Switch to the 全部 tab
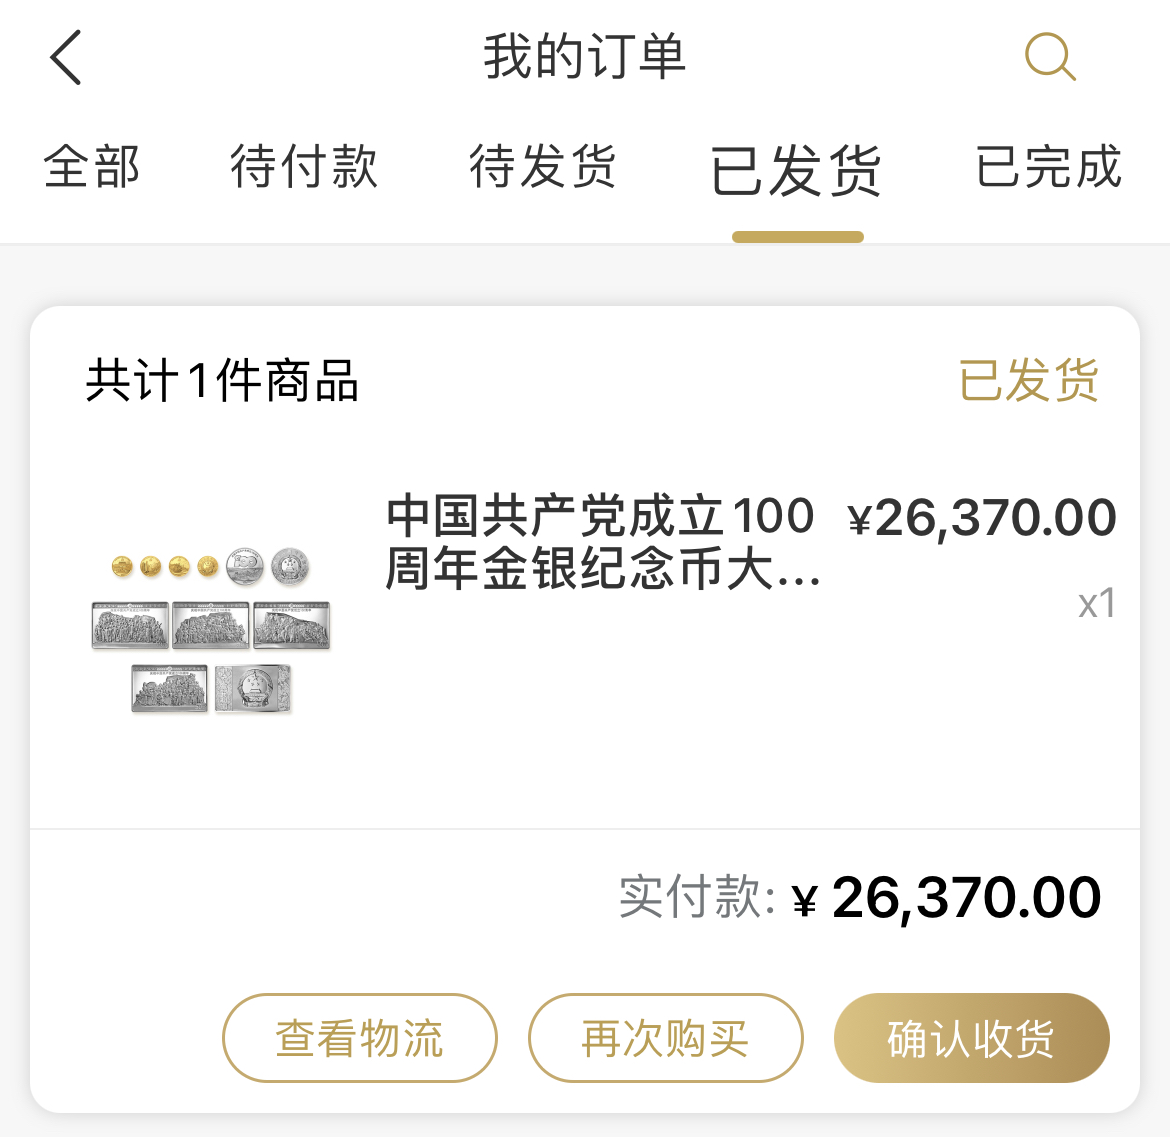 click(92, 166)
